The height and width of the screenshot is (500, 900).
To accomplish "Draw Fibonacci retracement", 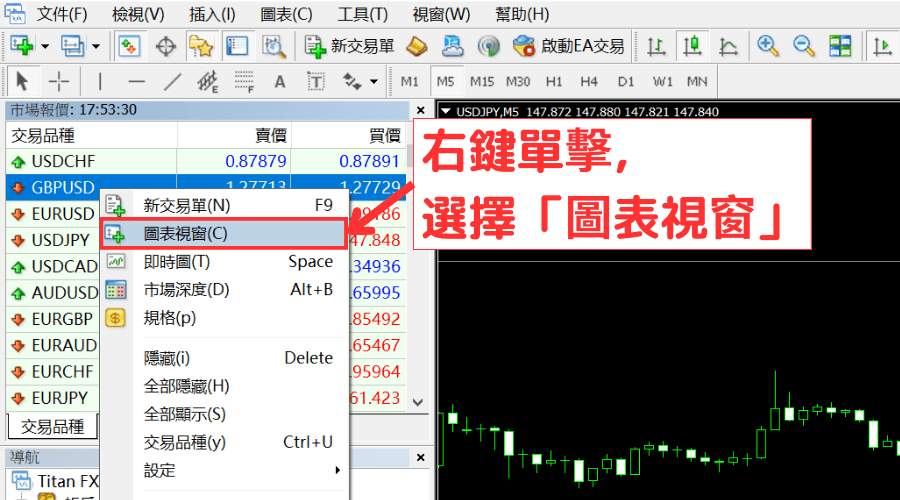I will (x=244, y=82).
